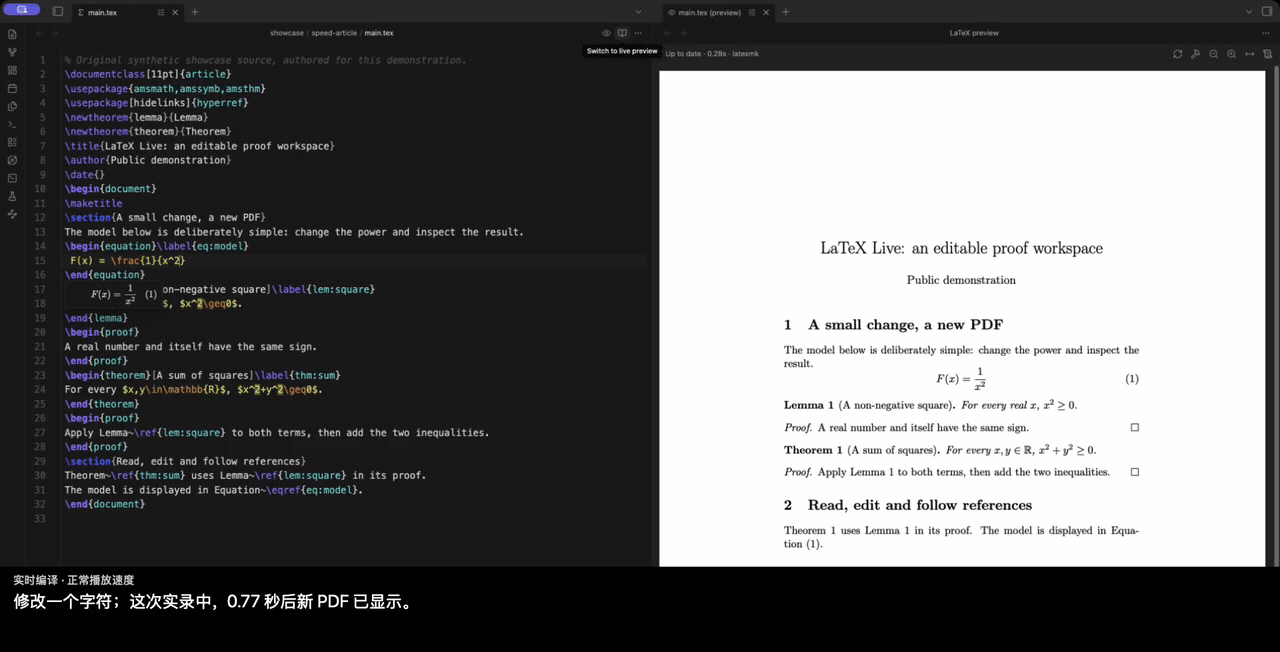The image size is (1280, 652).
Task: Click the copy/templates icon in sidebar
Action: pos(12,106)
